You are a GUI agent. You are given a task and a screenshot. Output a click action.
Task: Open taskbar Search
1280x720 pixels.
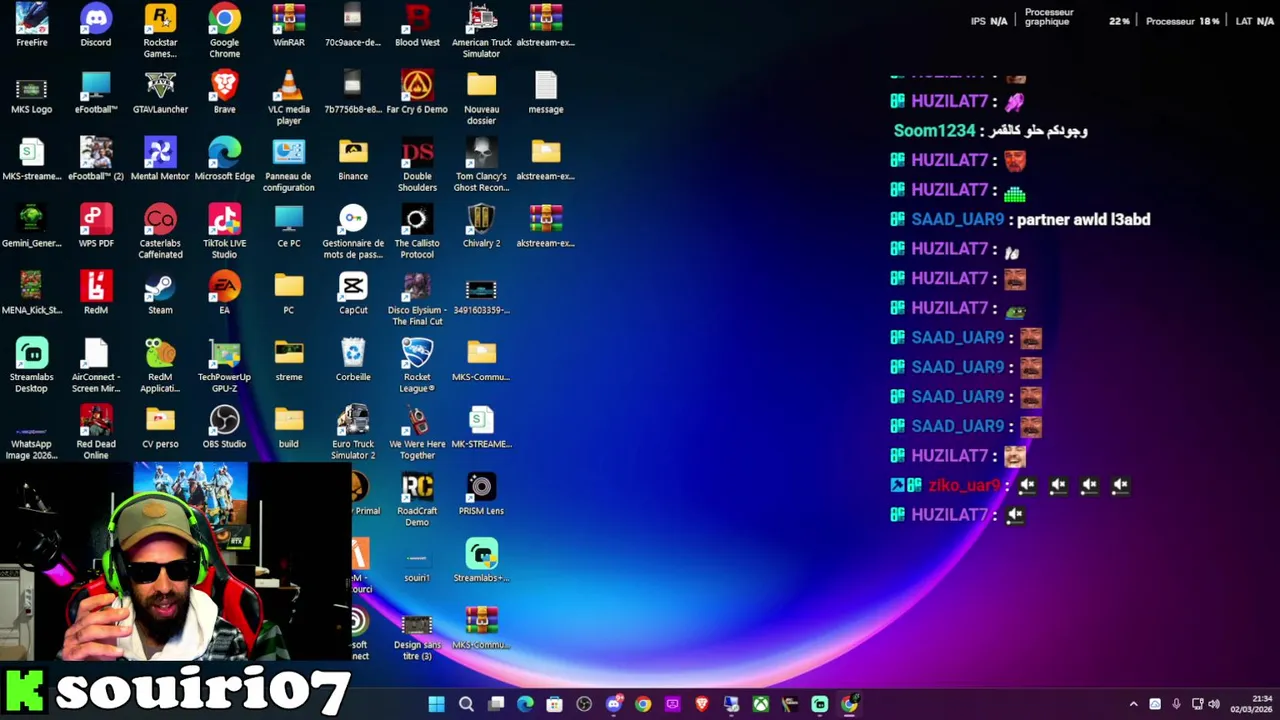pos(466,704)
